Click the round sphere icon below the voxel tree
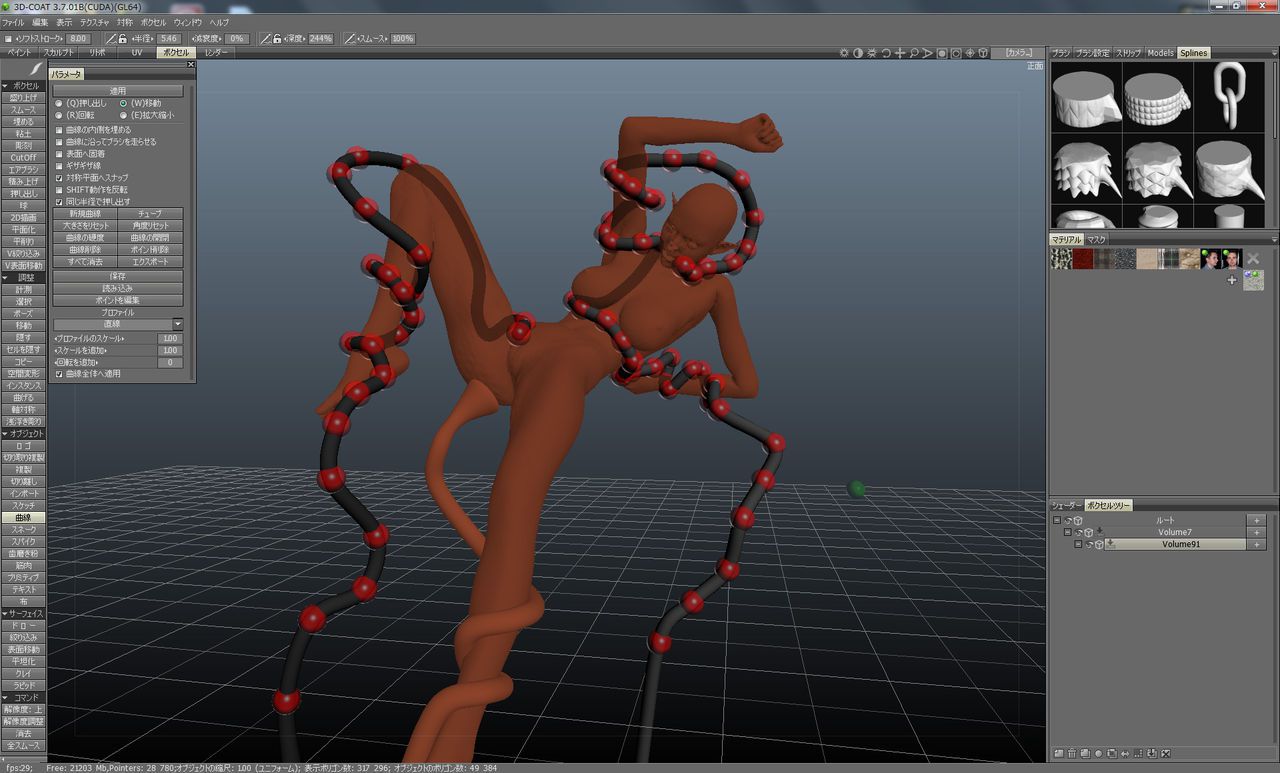Viewport: 1280px width, 773px height. [1098, 752]
